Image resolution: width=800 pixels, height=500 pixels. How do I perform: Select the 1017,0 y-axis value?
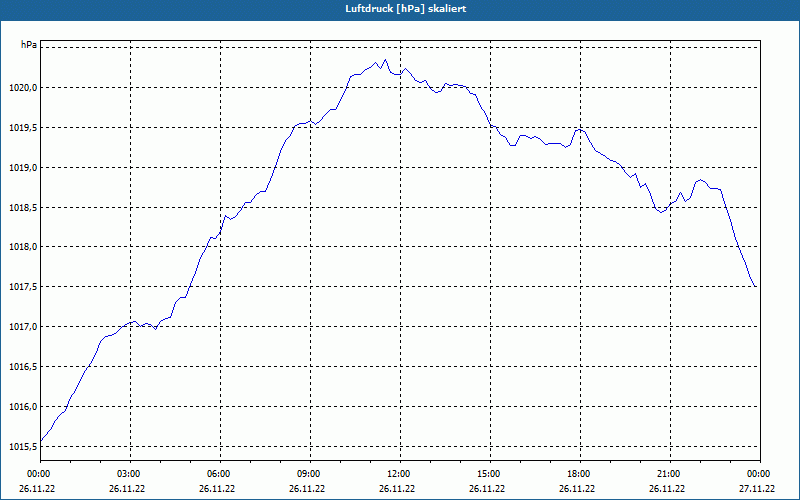pos(23,327)
